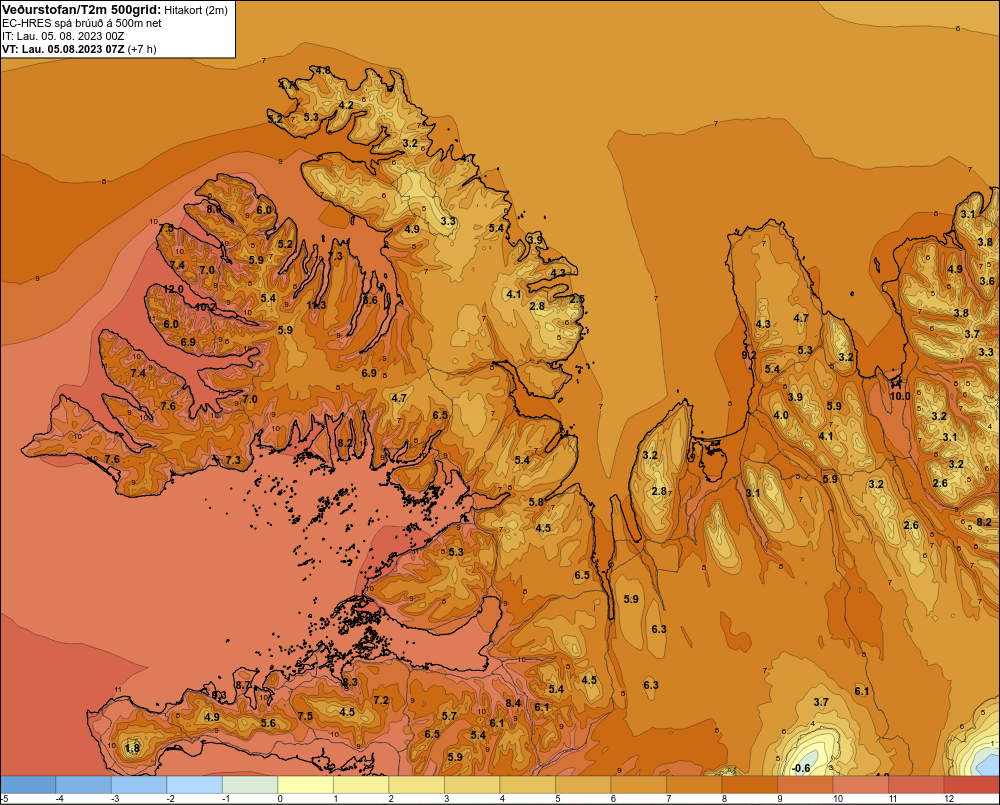Click the legend label '0'
The image size is (1000, 805).
click(x=280, y=799)
